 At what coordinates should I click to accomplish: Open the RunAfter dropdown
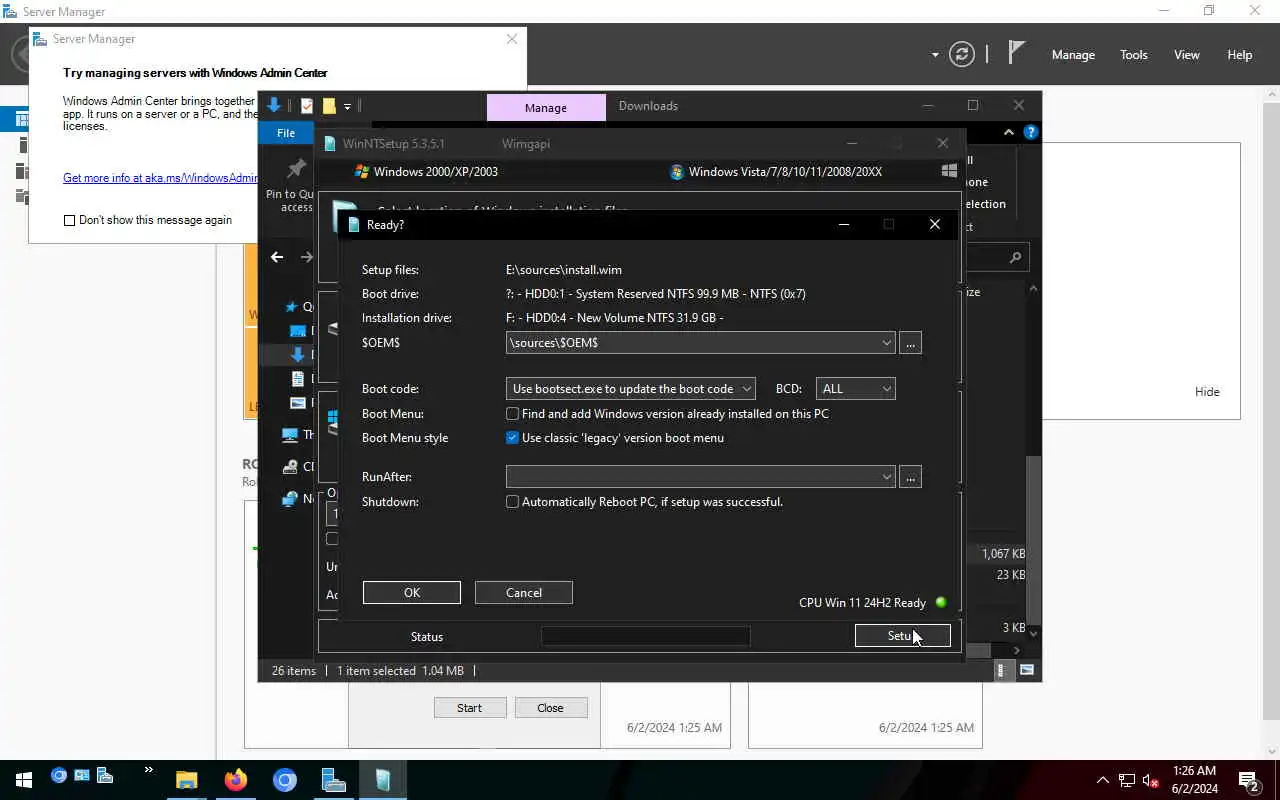tap(886, 477)
